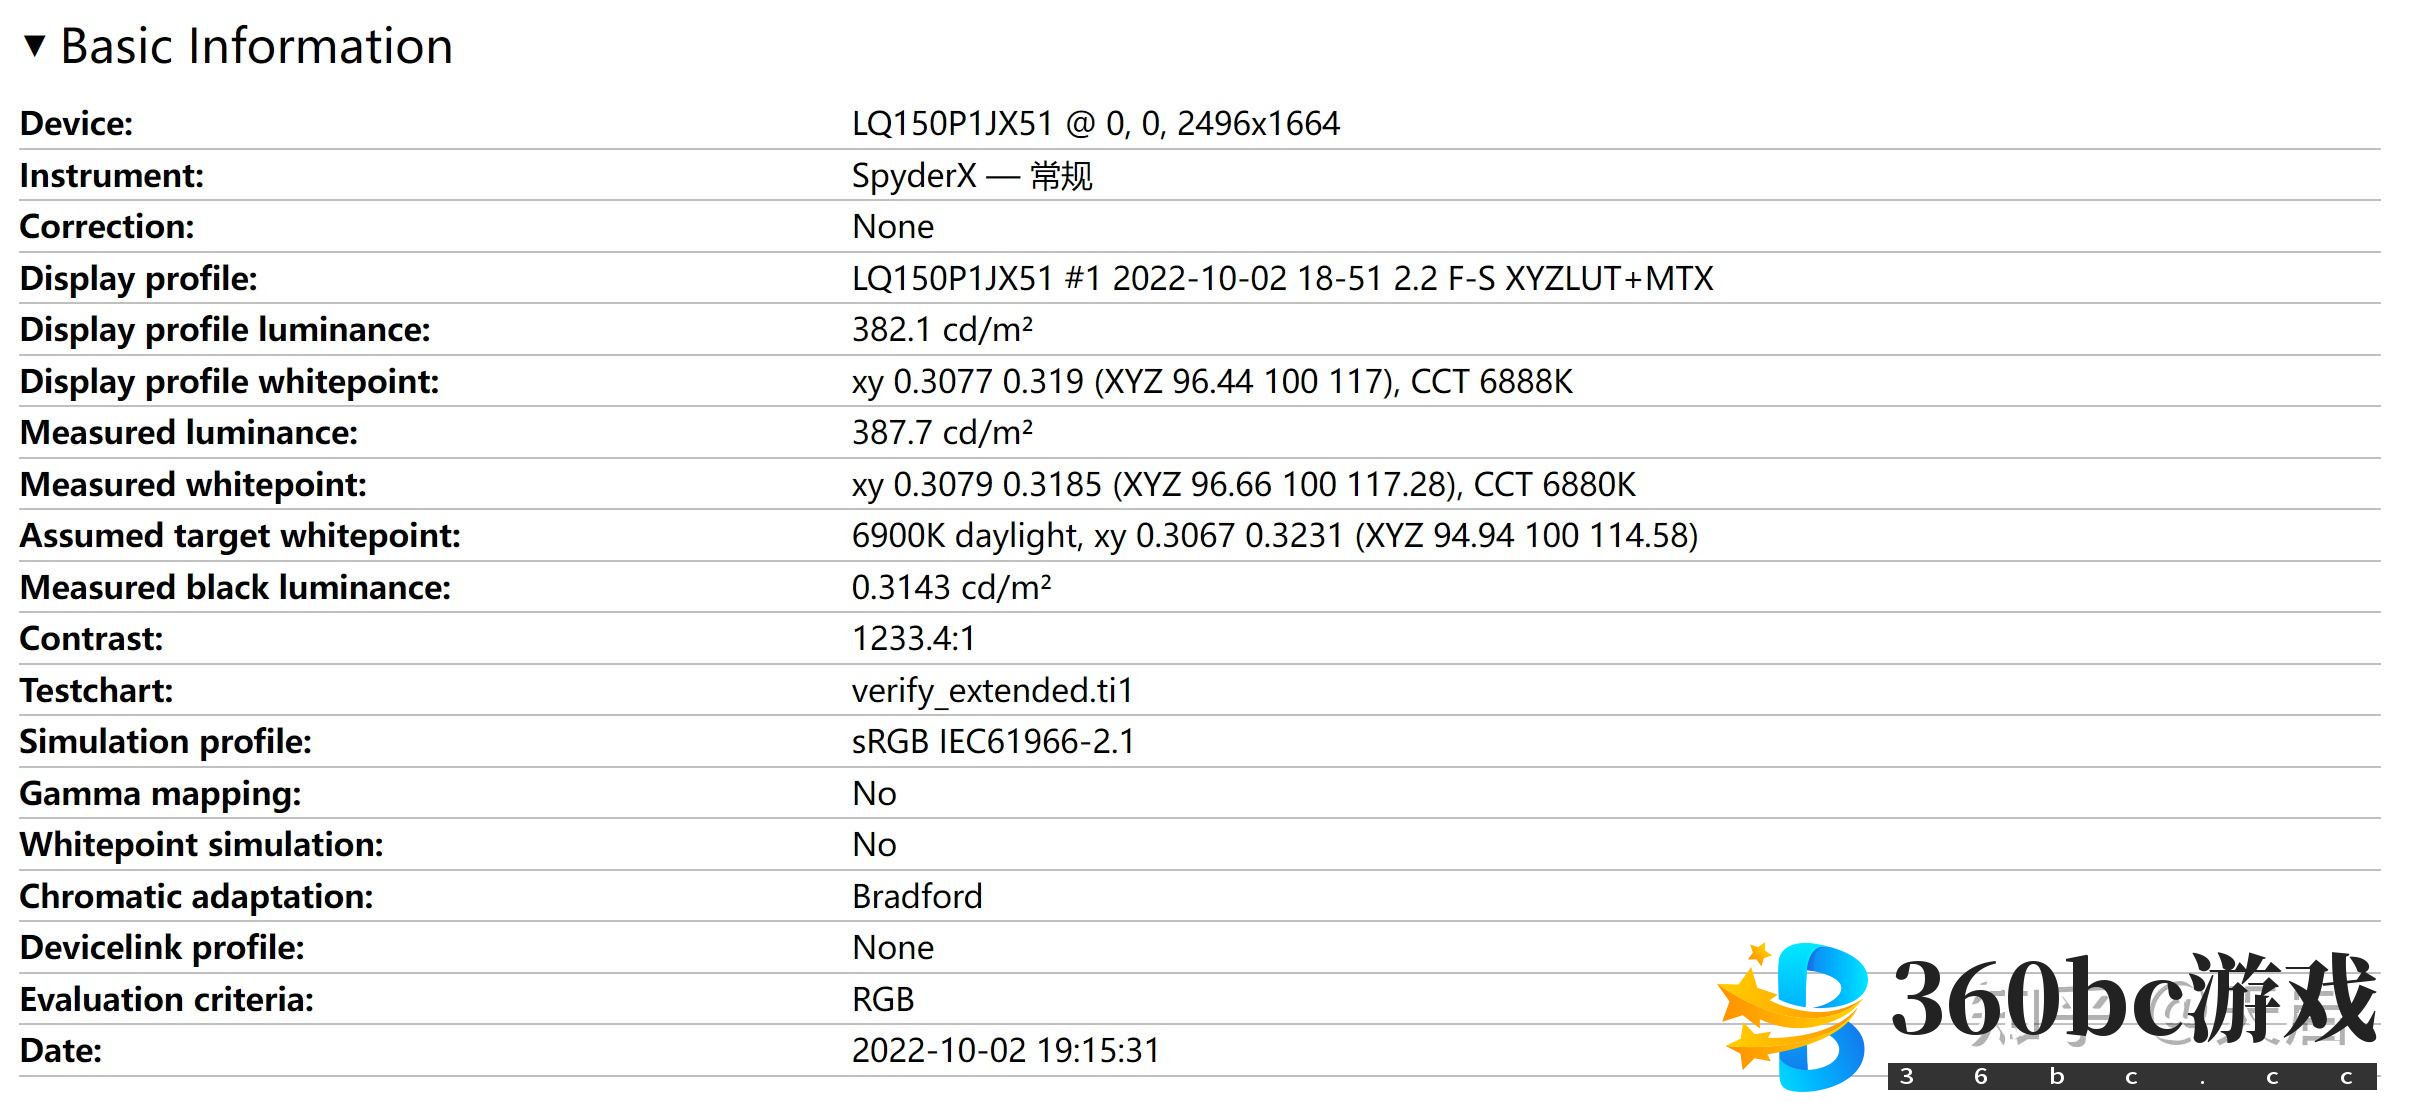Click the Measured luminance 387.7 cd/m² value
Screen dimensions: 2412x1112
(x=942, y=433)
